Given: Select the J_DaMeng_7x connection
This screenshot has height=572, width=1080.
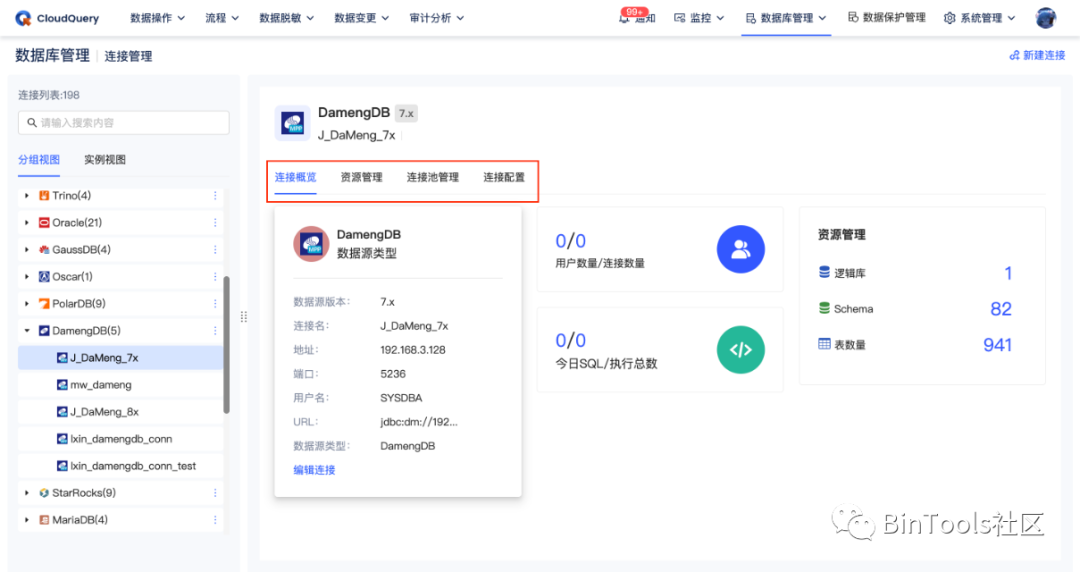Looking at the screenshot, I should [x=121, y=358].
